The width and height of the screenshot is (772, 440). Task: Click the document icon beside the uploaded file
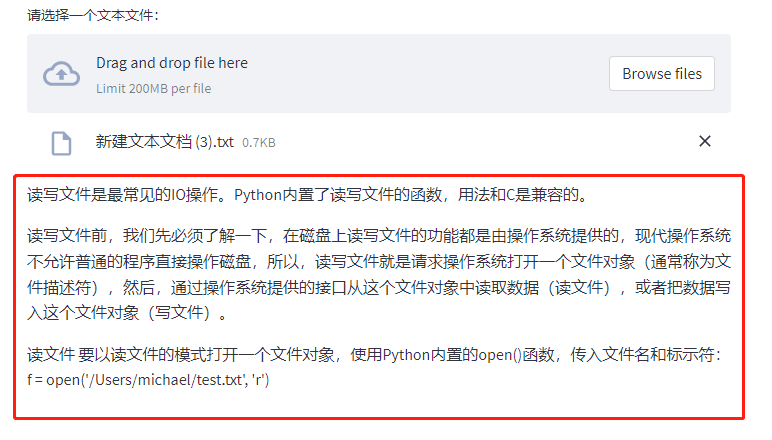click(x=62, y=143)
